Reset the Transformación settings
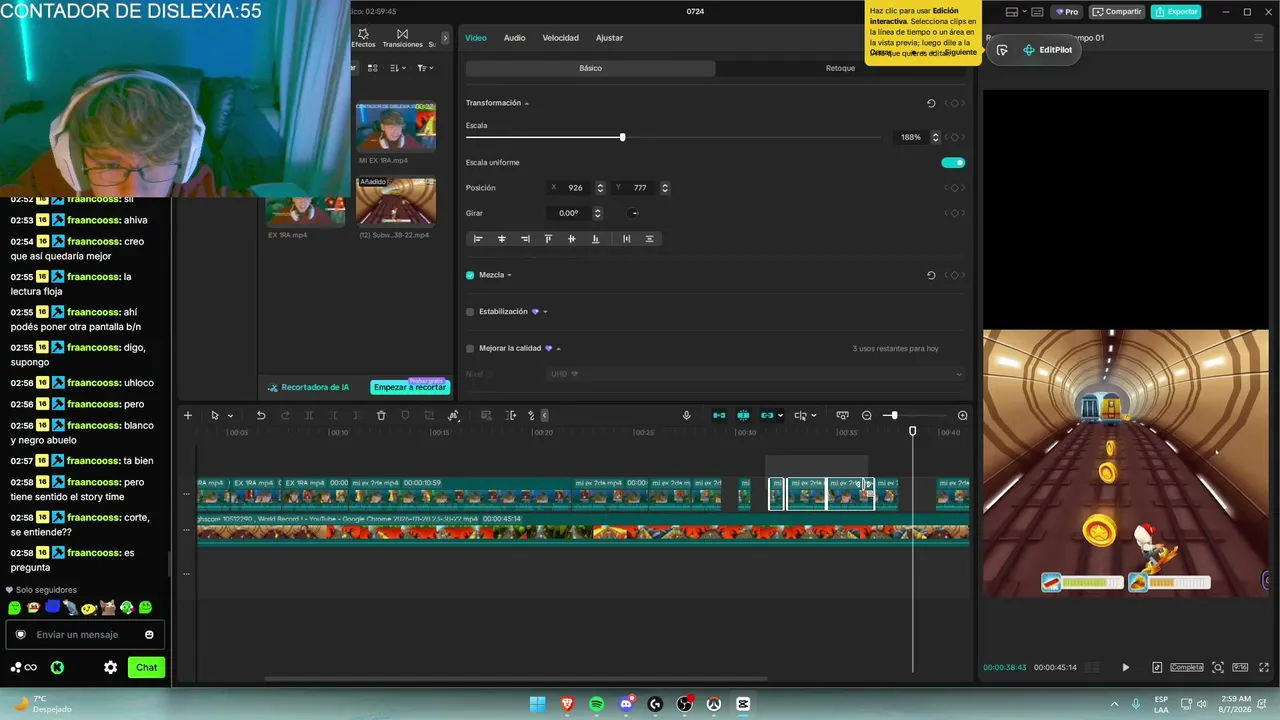 pyautogui.click(x=931, y=103)
